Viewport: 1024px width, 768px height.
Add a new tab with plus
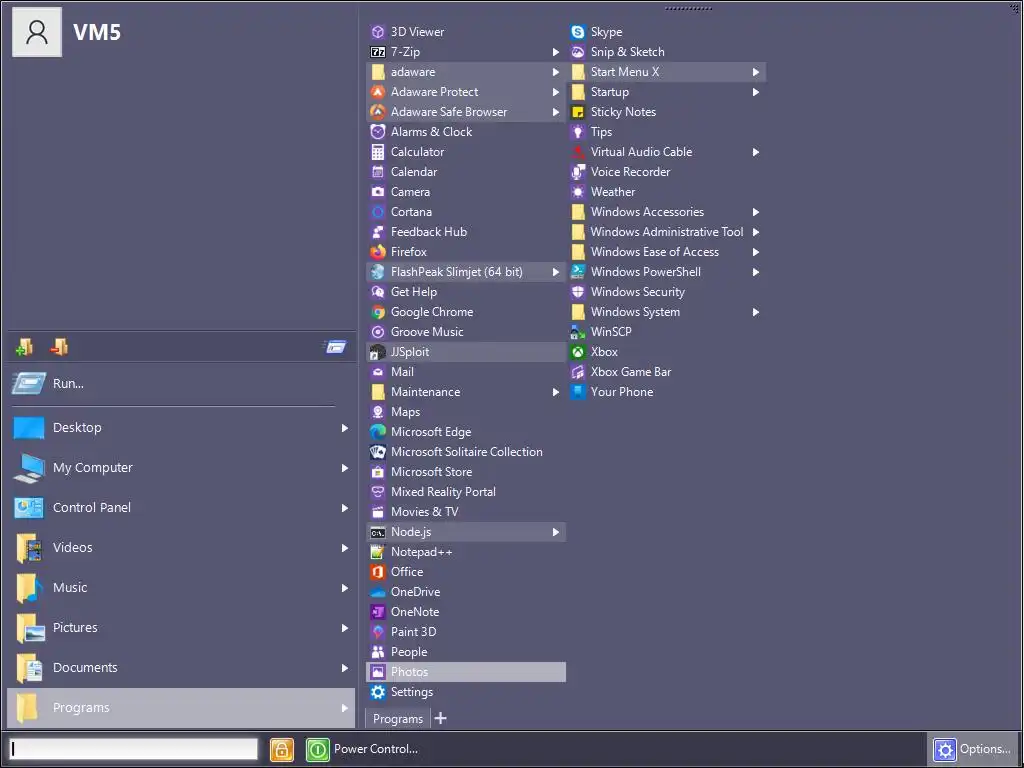coord(441,718)
